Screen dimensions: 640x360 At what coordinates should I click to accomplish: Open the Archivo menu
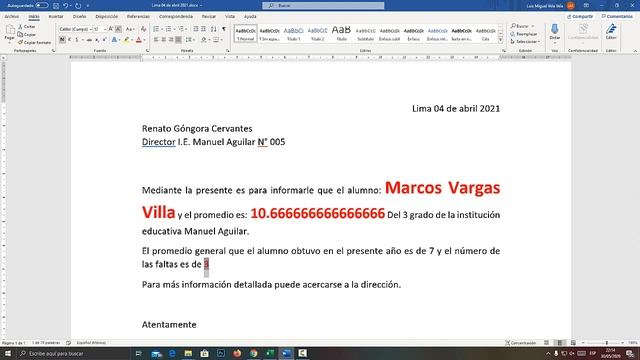coord(11,17)
